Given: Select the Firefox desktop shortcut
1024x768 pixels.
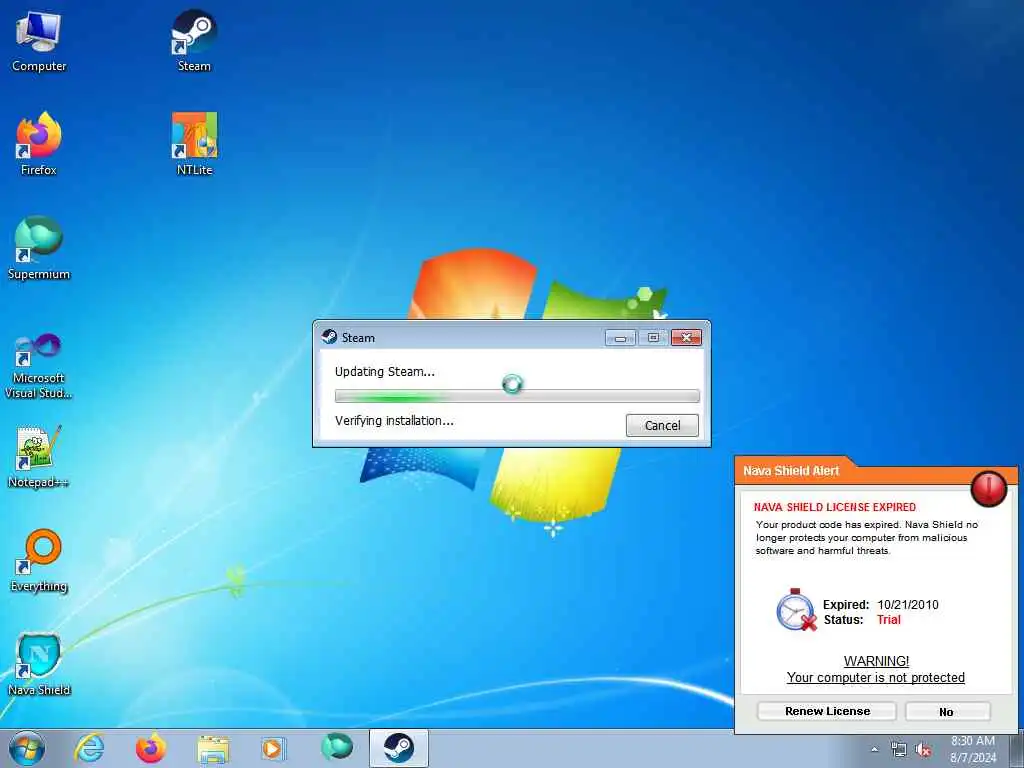Looking at the screenshot, I should coord(39,144).
